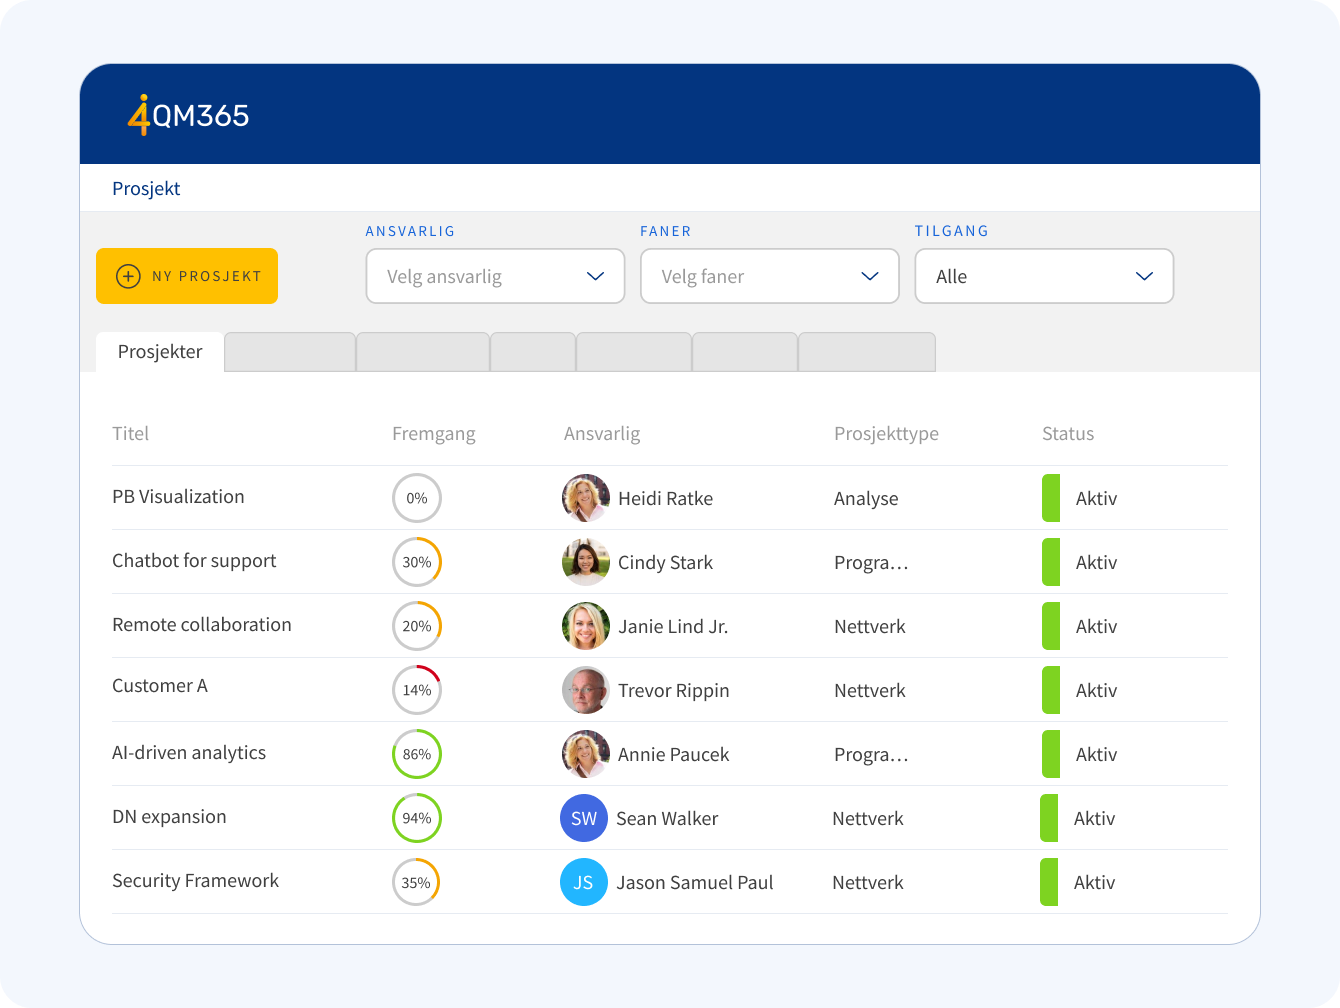
Task: Click the name Janie Lind Jr.
Action: [x=673, y=626]
